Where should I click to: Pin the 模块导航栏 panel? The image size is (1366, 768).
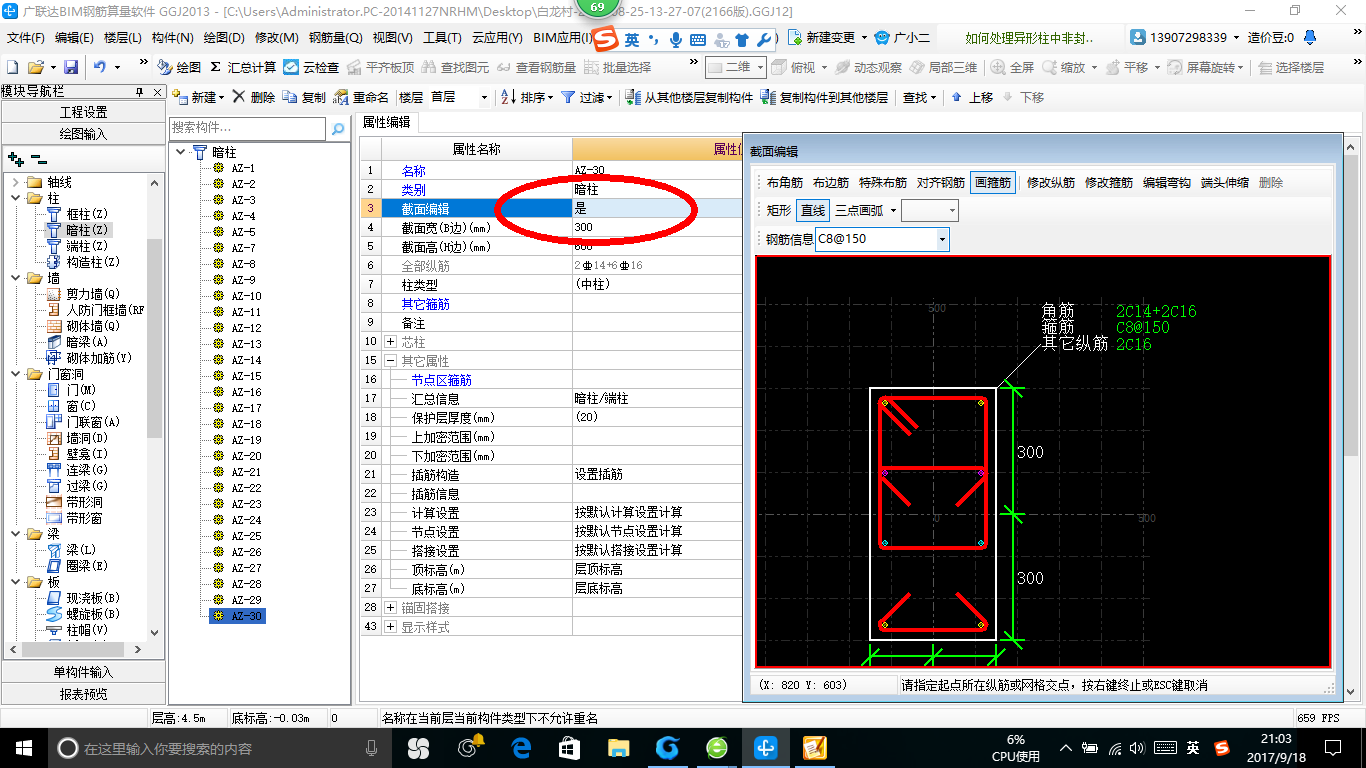(139, 92)
